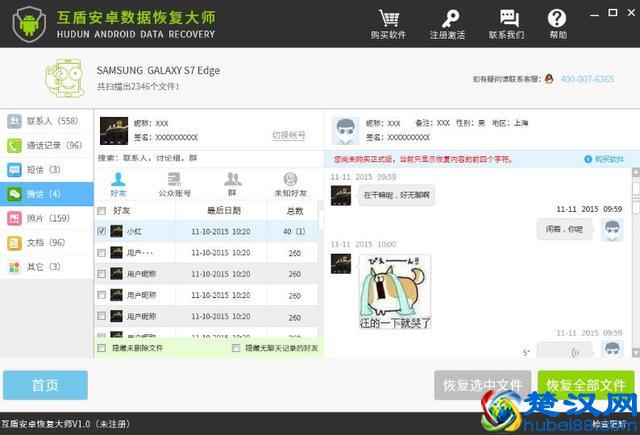Screen dimensions: 640x435
Task: Select the 小红 row date 11-10-2015 10:20
Action: pos(221,232)
